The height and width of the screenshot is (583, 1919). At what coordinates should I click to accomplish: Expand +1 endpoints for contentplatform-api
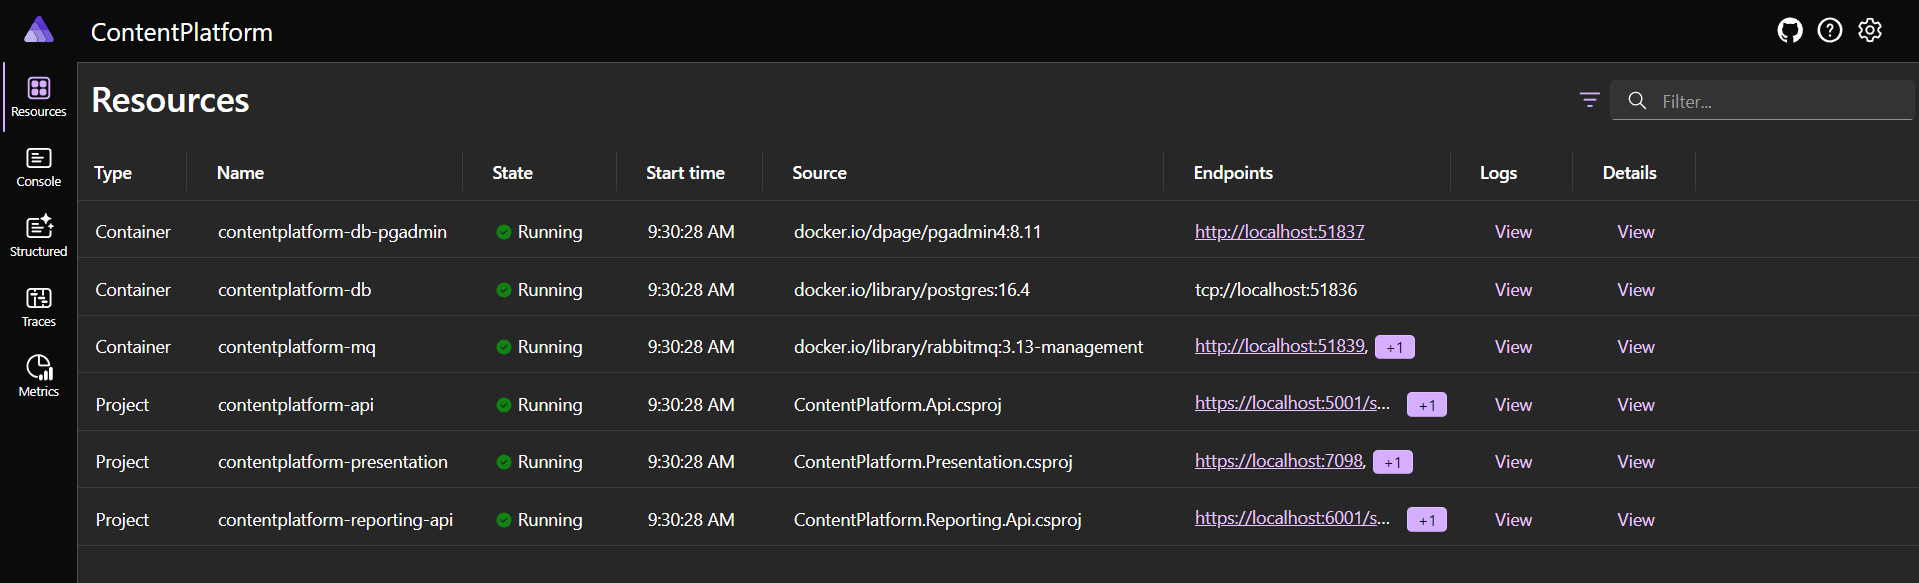pos(1427,405)
